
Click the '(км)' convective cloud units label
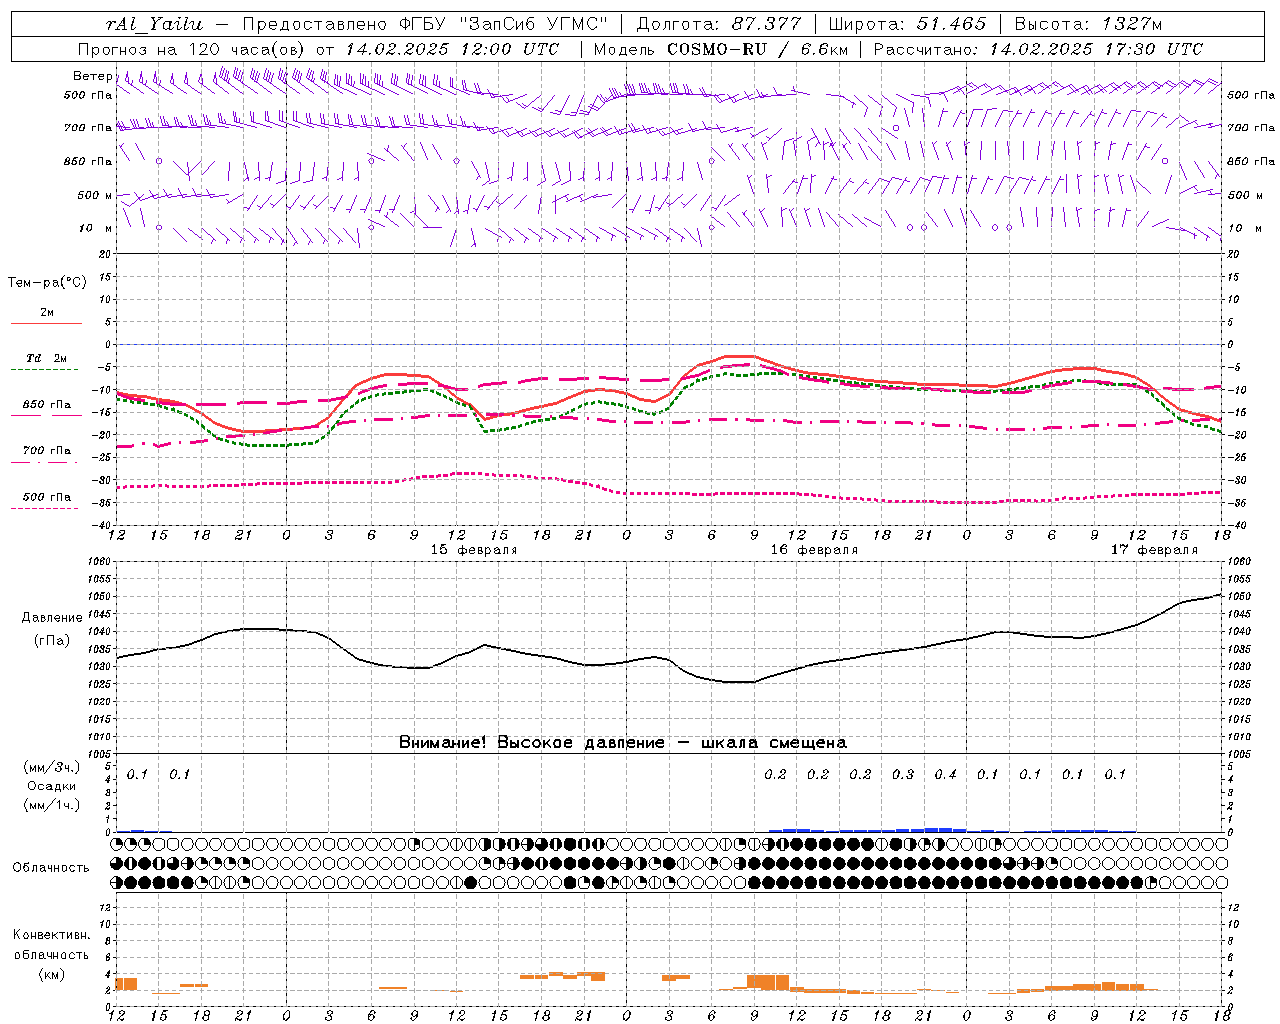pyautogui.click(x=51, y=974)
